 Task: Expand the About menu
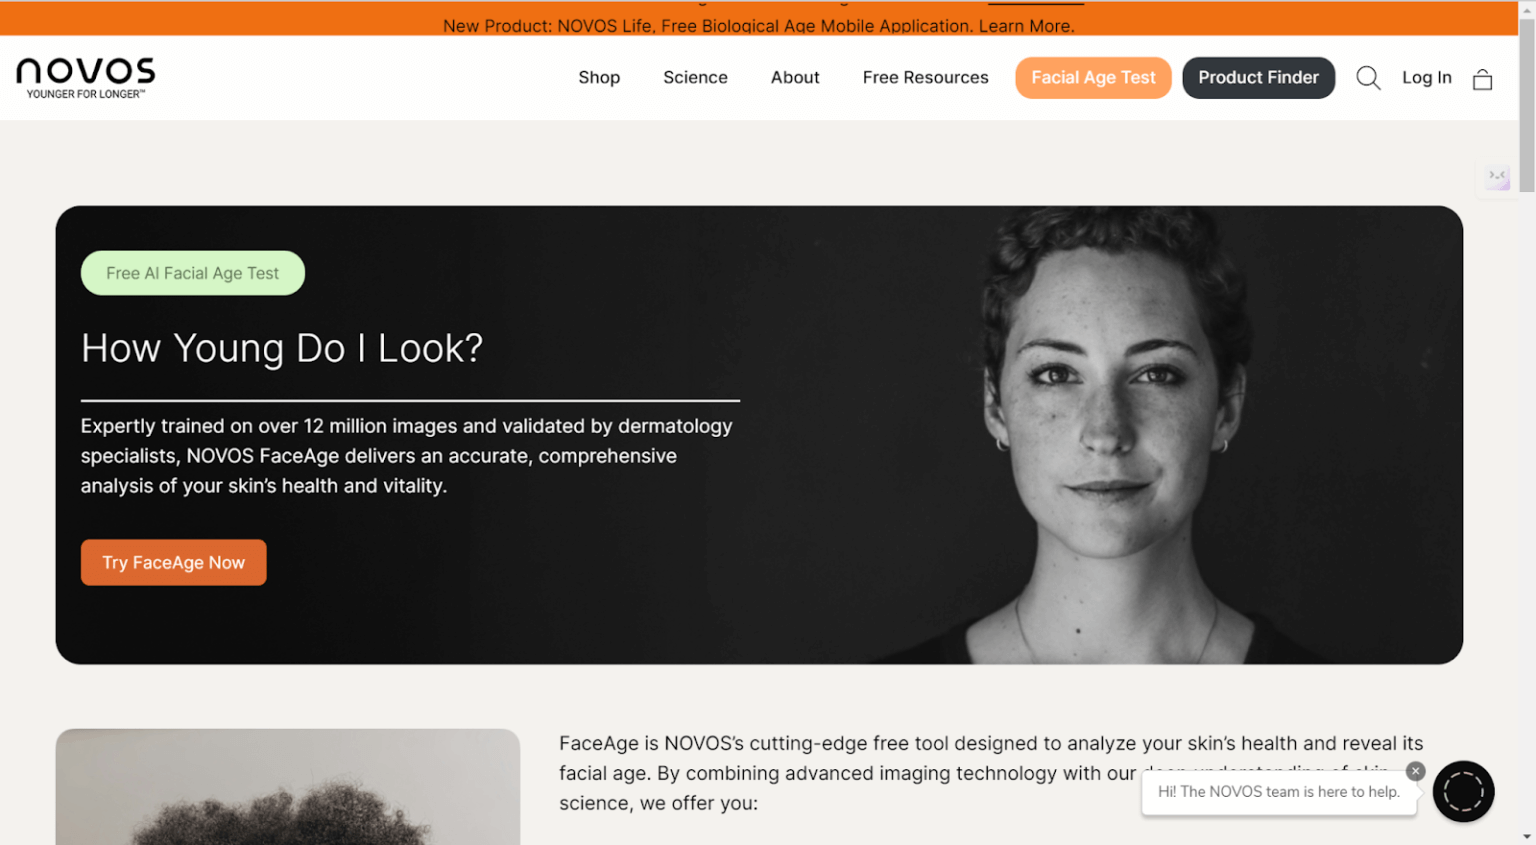click(795, 78)
